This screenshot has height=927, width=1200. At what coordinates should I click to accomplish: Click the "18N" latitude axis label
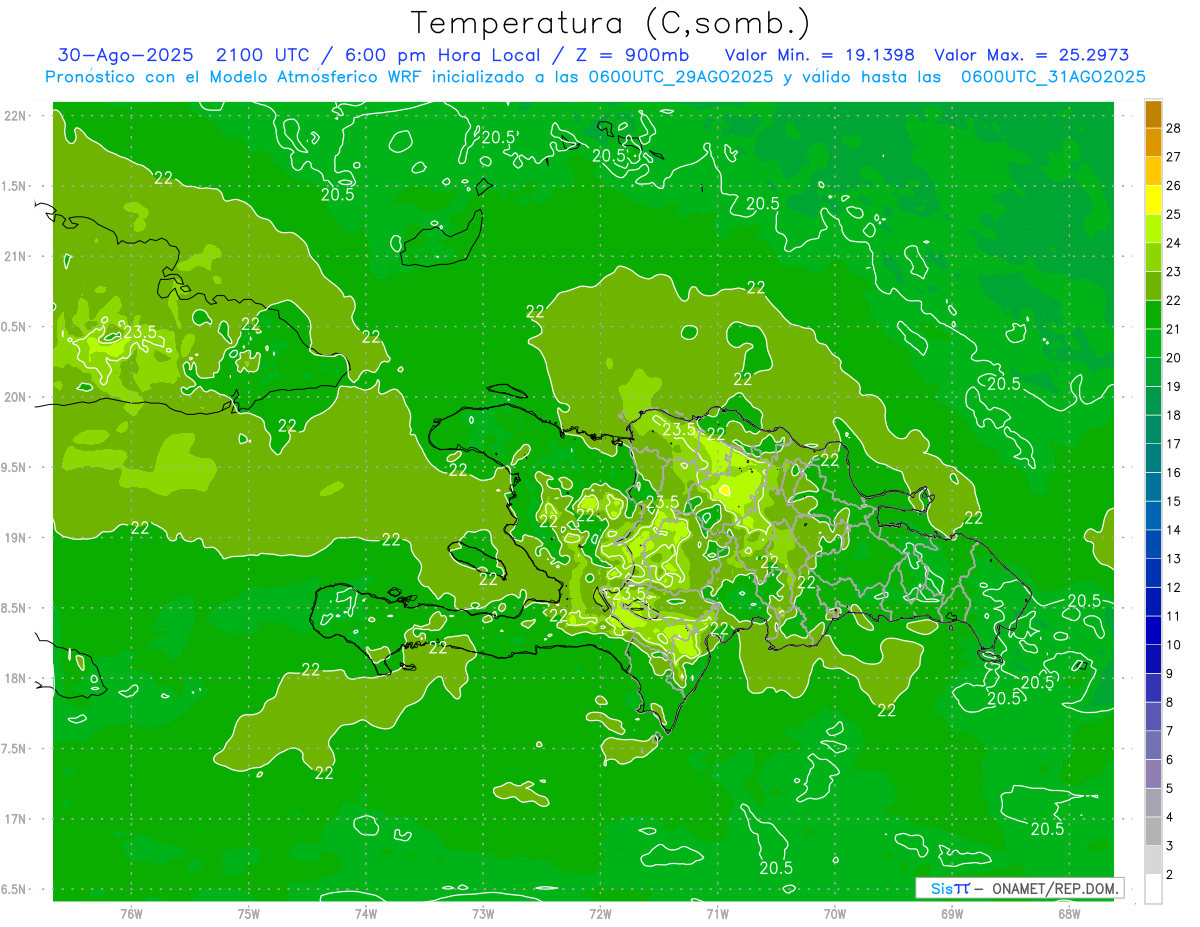(16, 679)
